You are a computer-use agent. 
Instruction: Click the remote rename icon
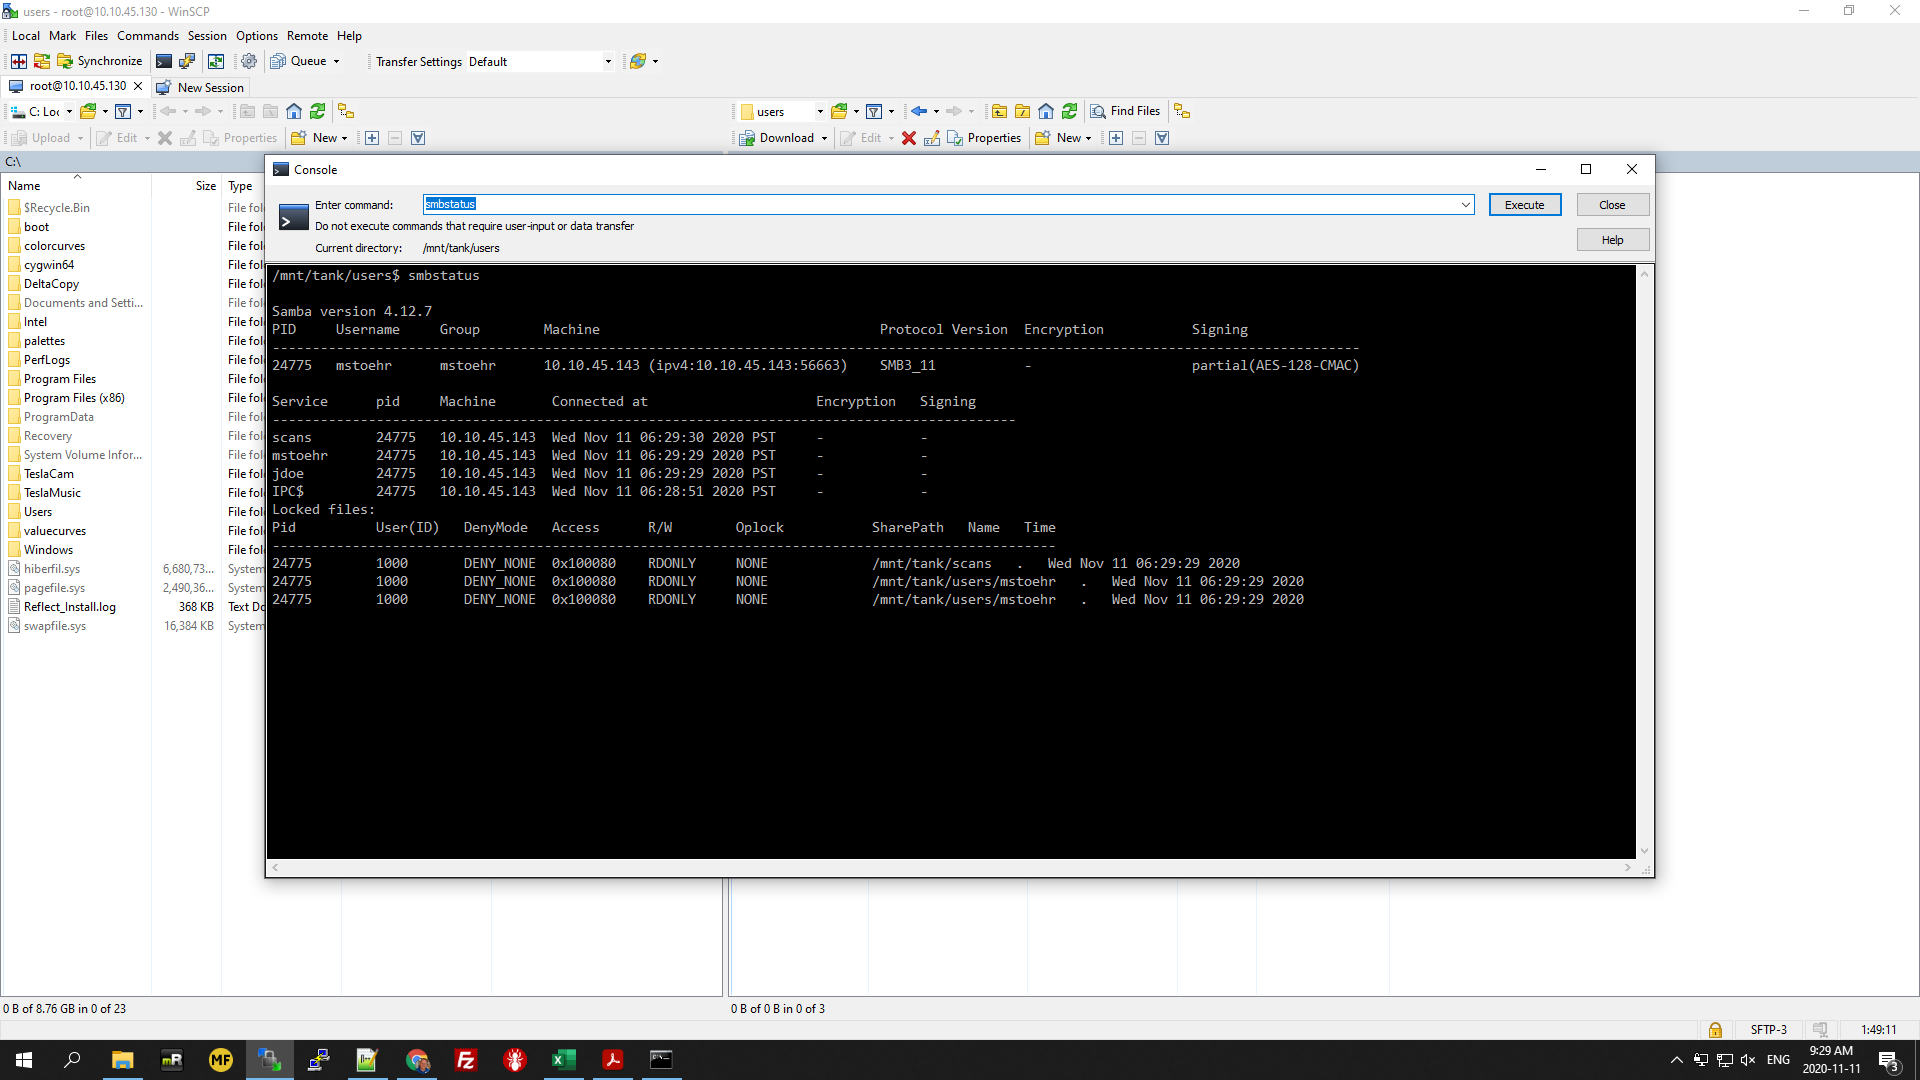932,138
